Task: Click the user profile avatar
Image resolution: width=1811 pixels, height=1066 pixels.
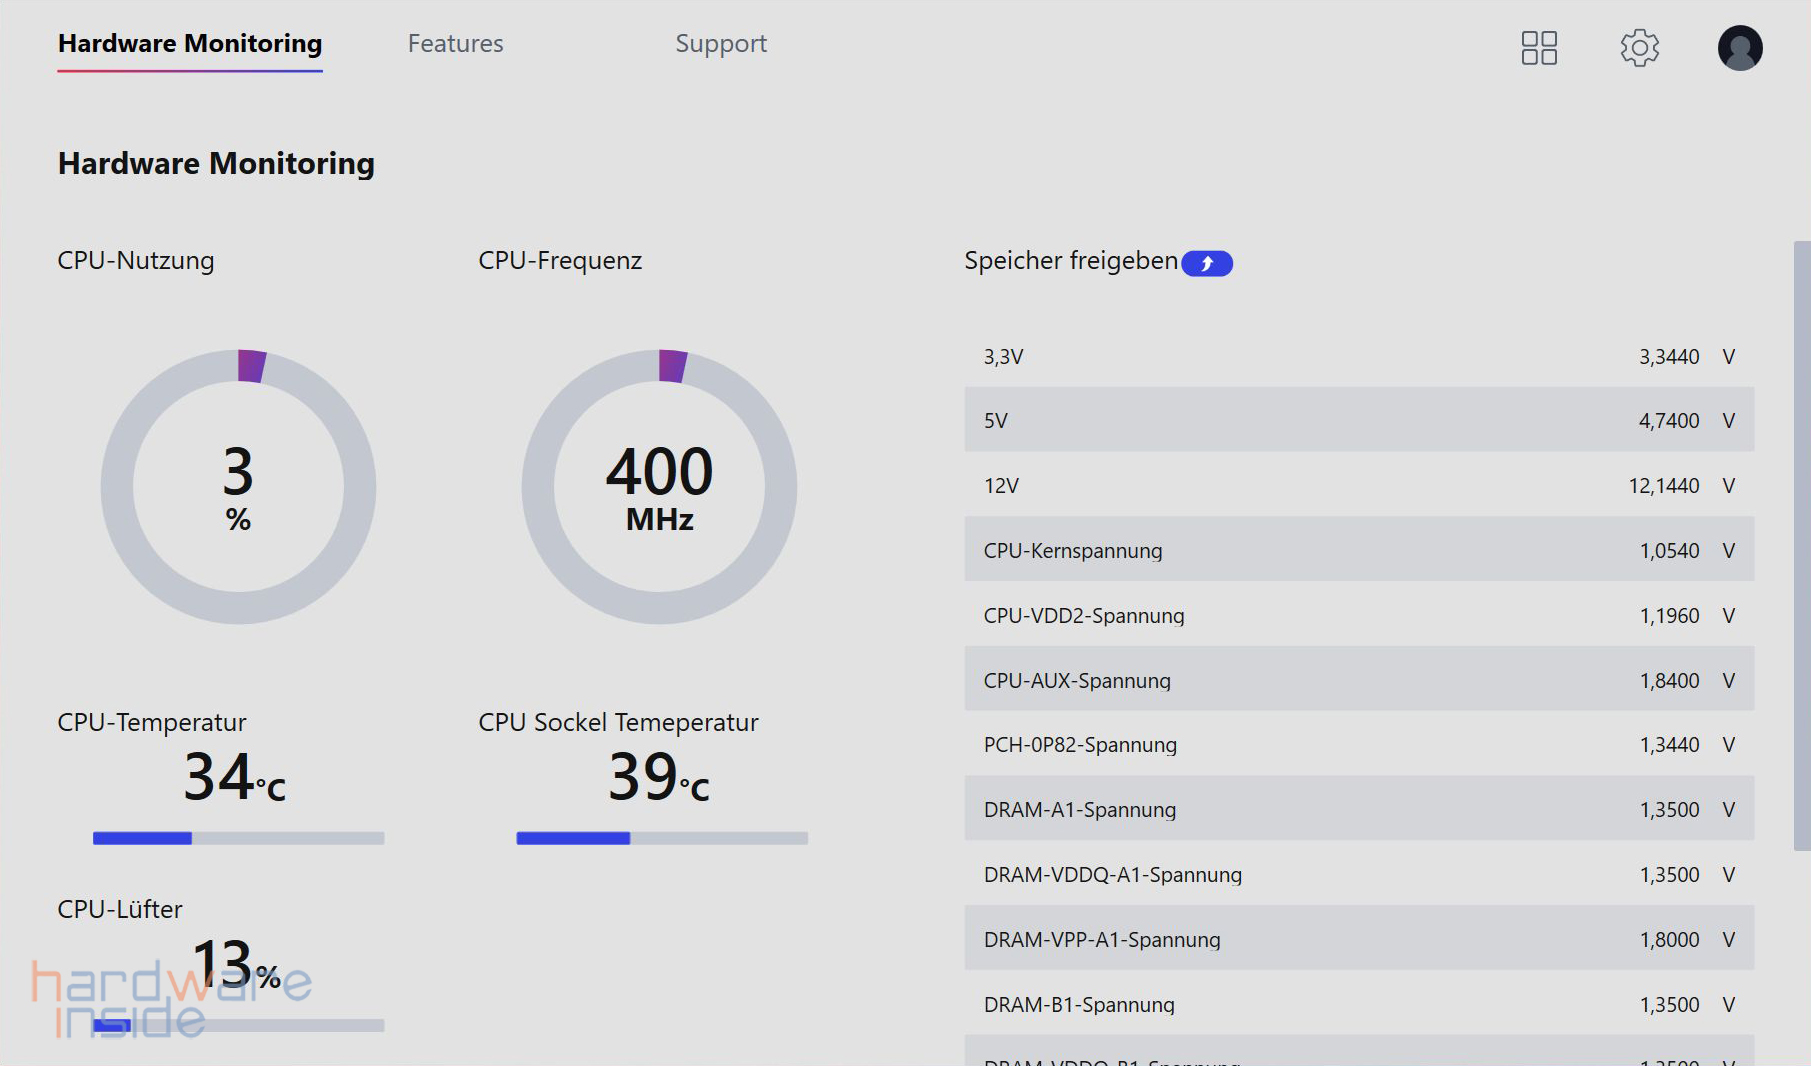Action: point(1739,48)
